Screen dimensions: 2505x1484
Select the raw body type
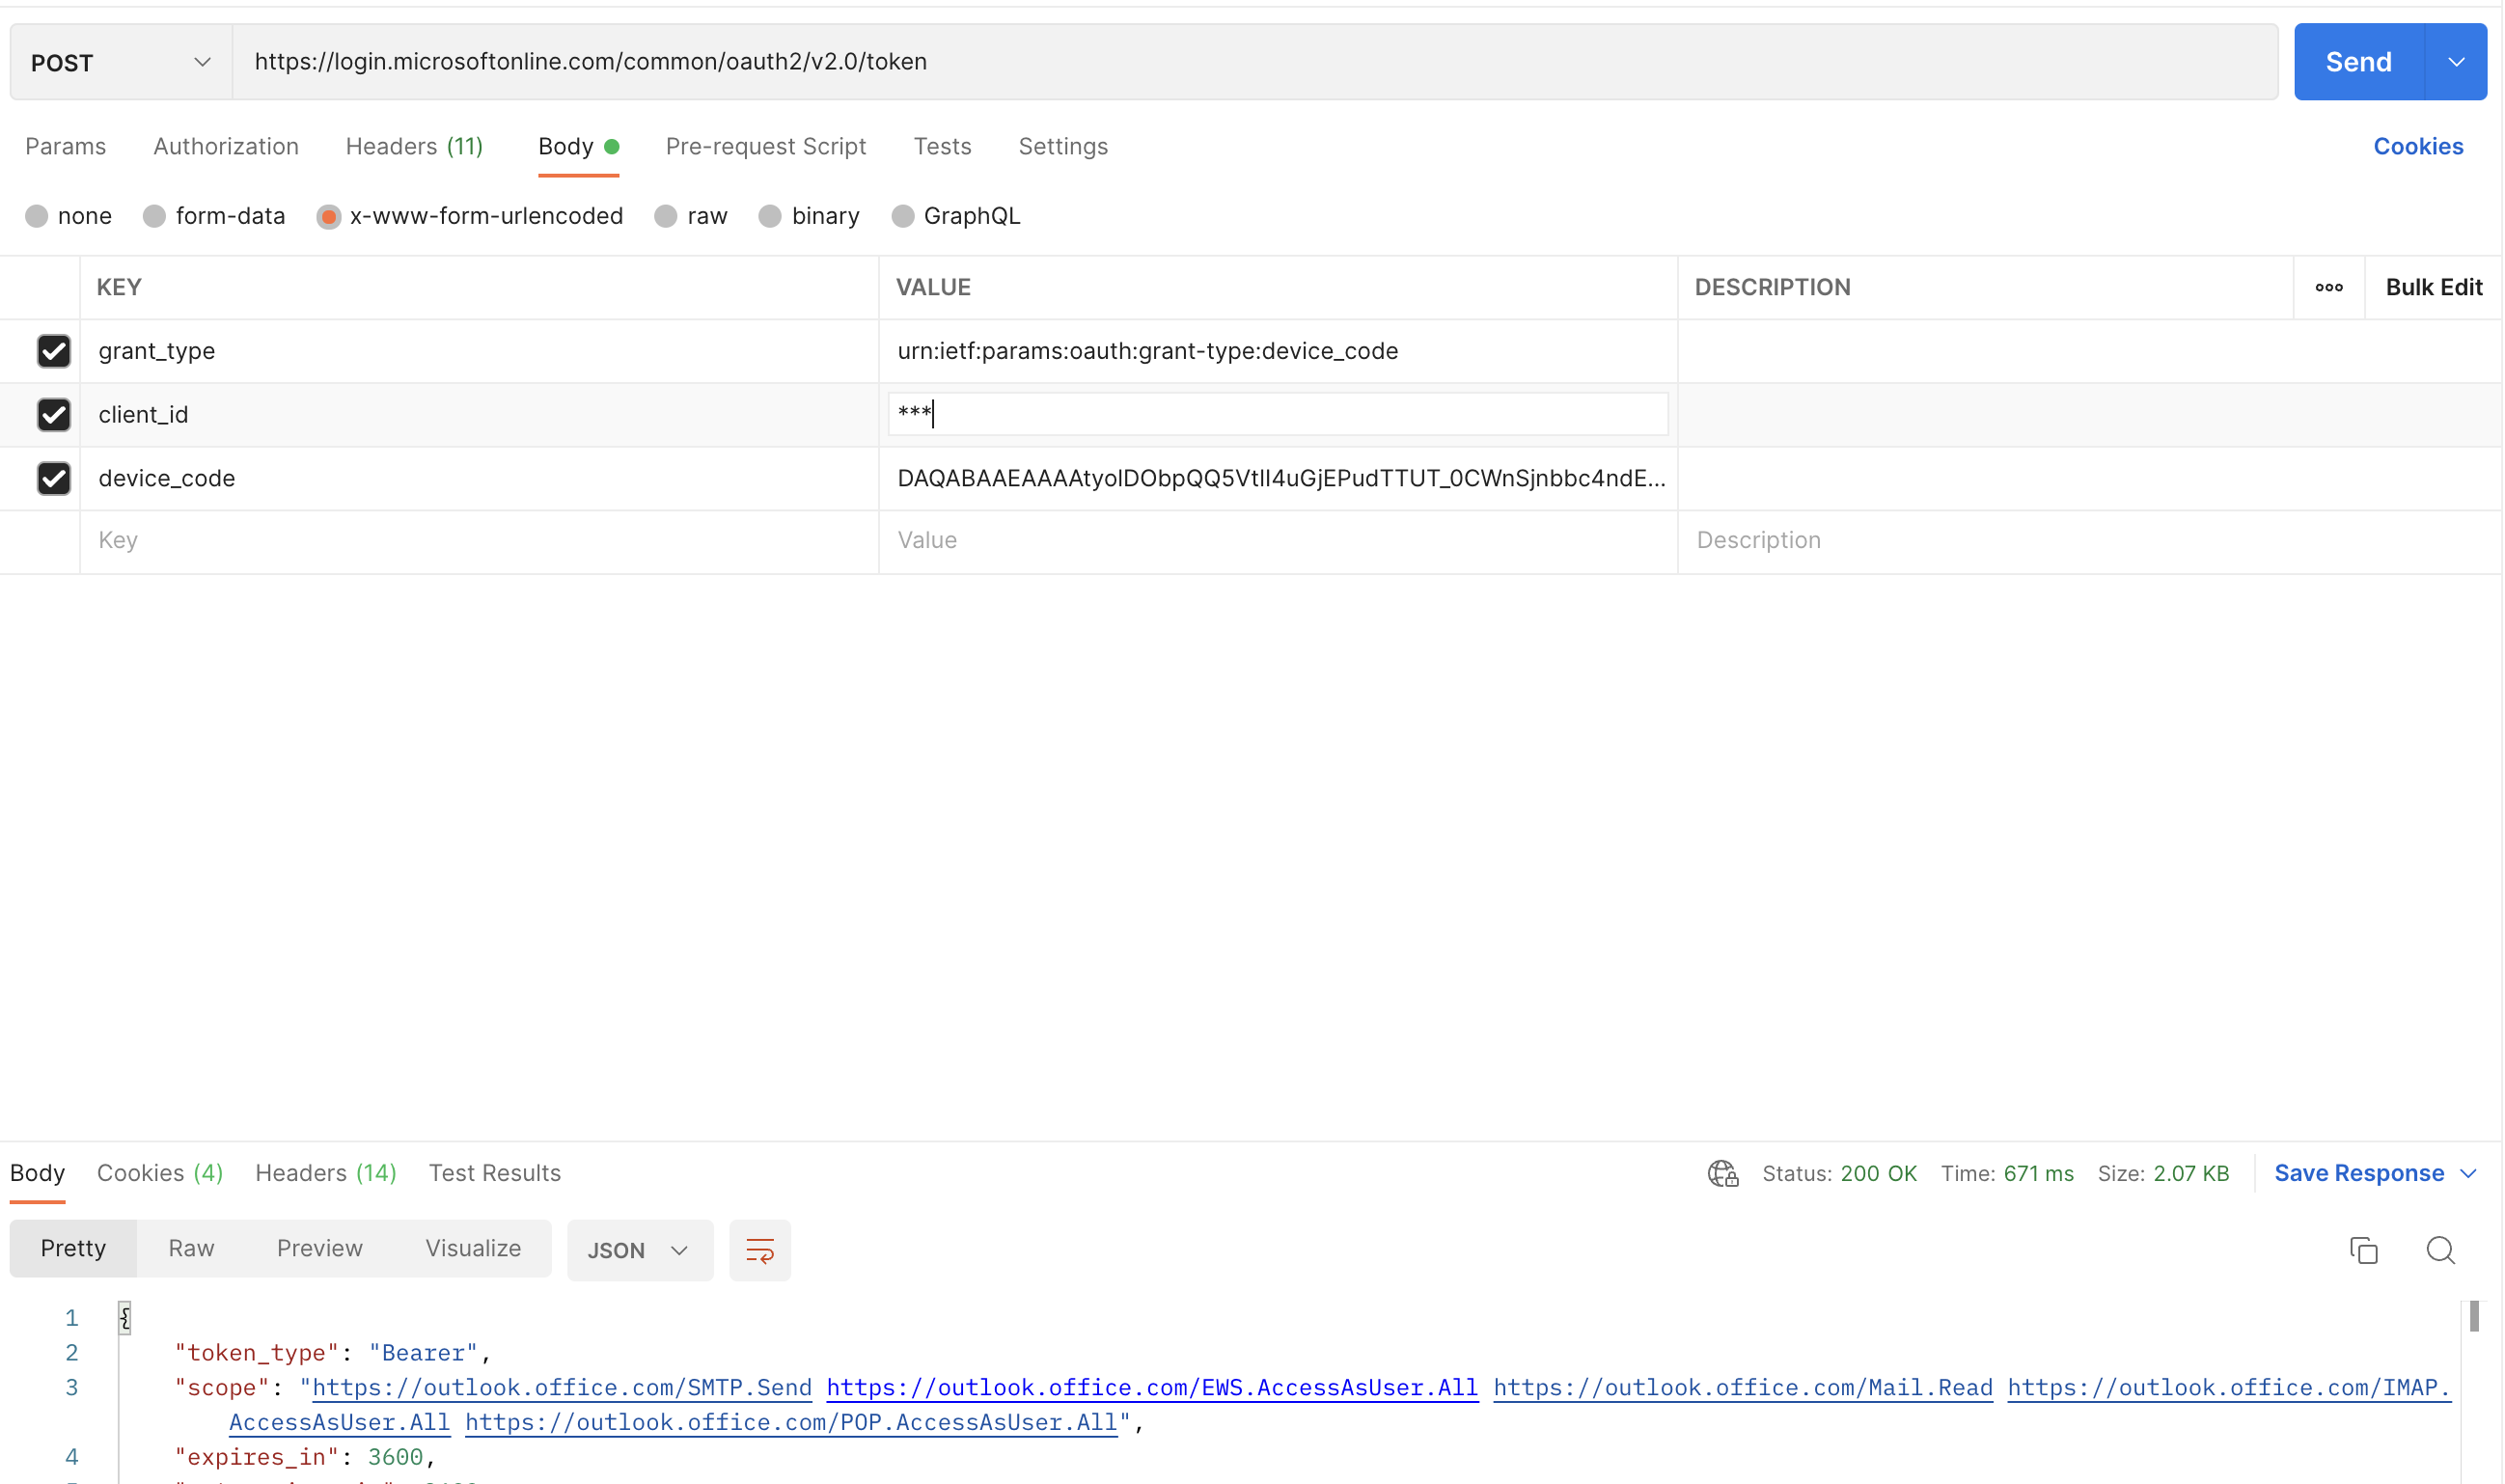click(666, 216)
